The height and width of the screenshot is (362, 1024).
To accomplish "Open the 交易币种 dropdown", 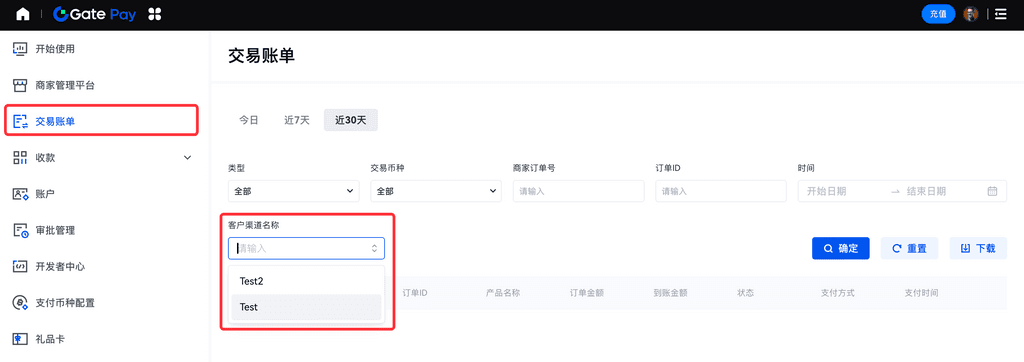I will coord(436,191).
